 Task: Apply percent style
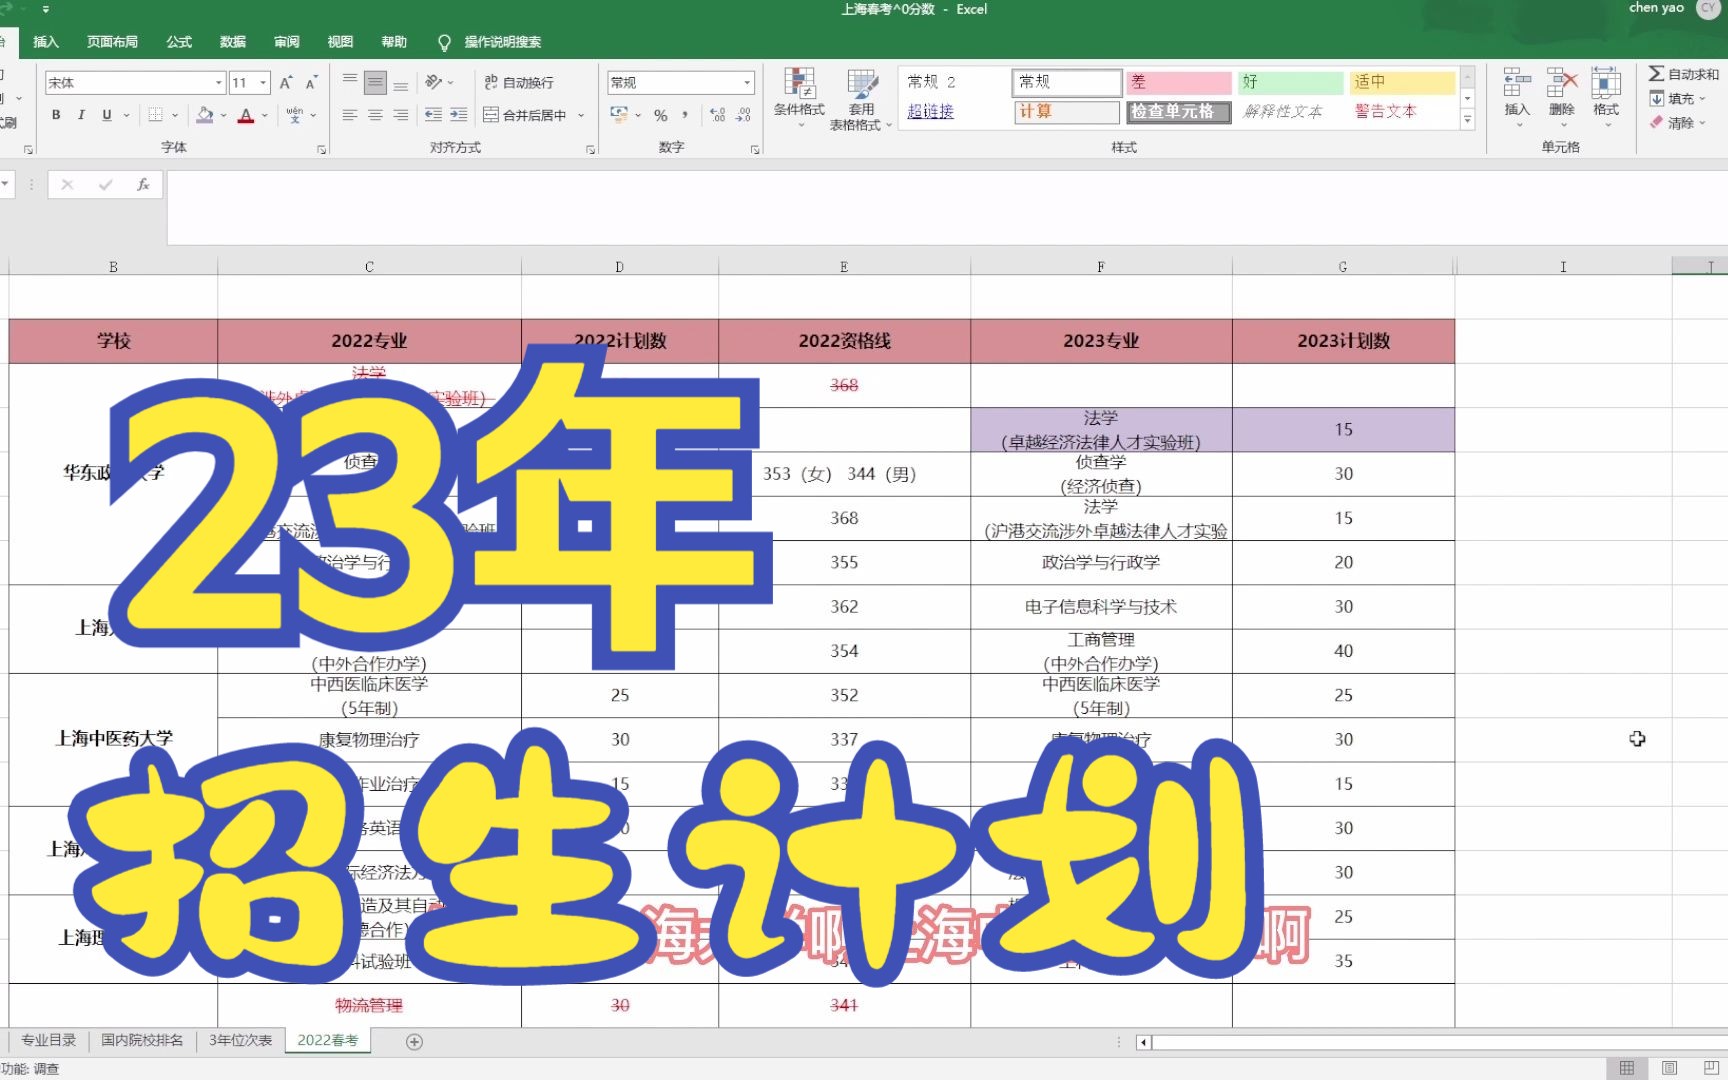660,115
